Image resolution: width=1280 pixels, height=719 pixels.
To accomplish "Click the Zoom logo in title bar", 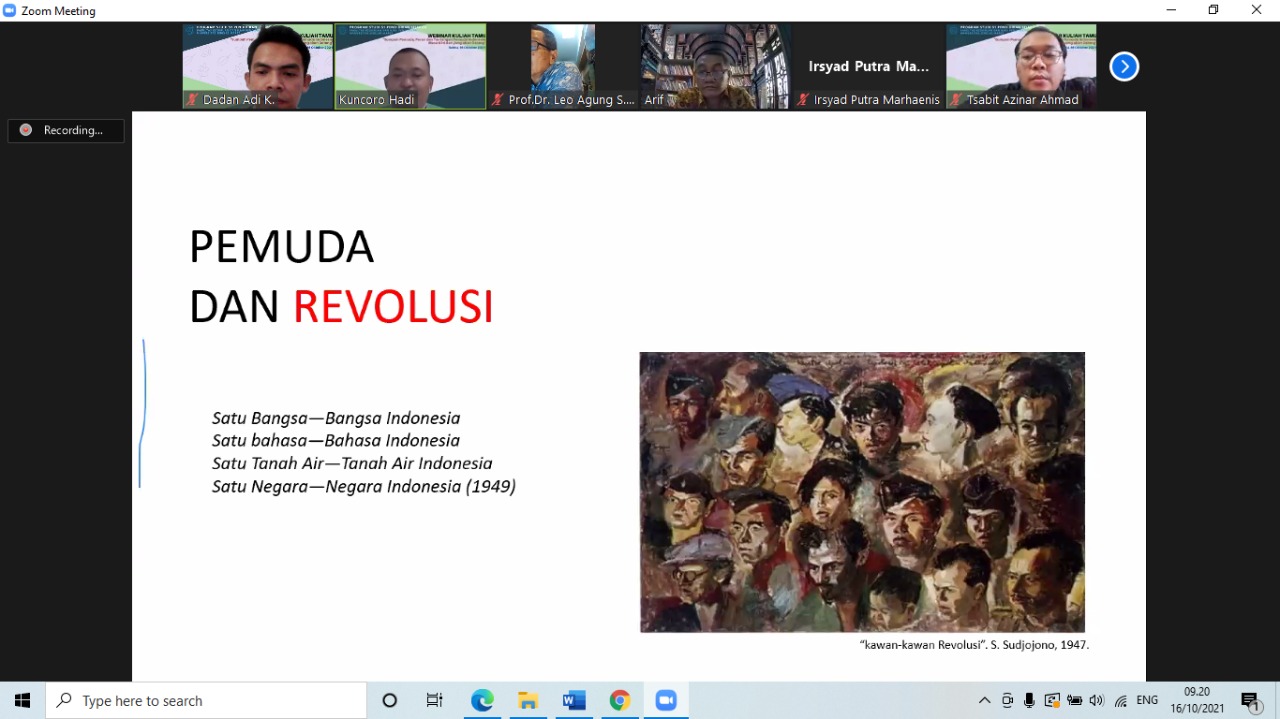I will click(10, 10).
